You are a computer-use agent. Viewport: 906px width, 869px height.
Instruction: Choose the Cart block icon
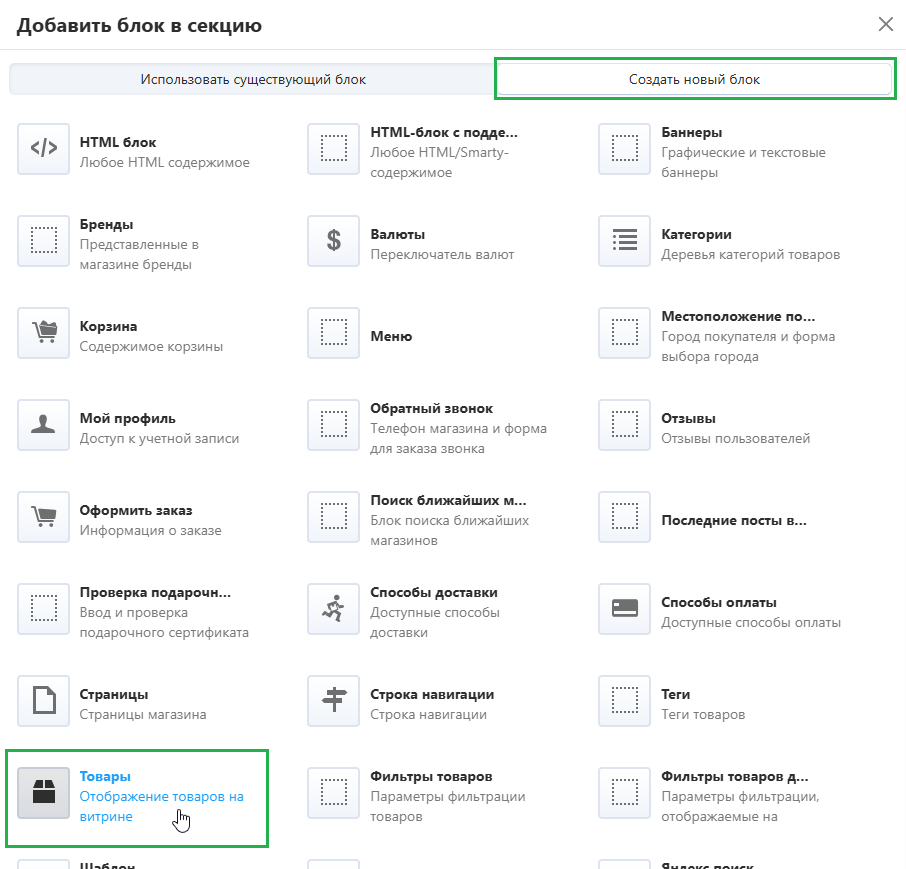[44, 333]
